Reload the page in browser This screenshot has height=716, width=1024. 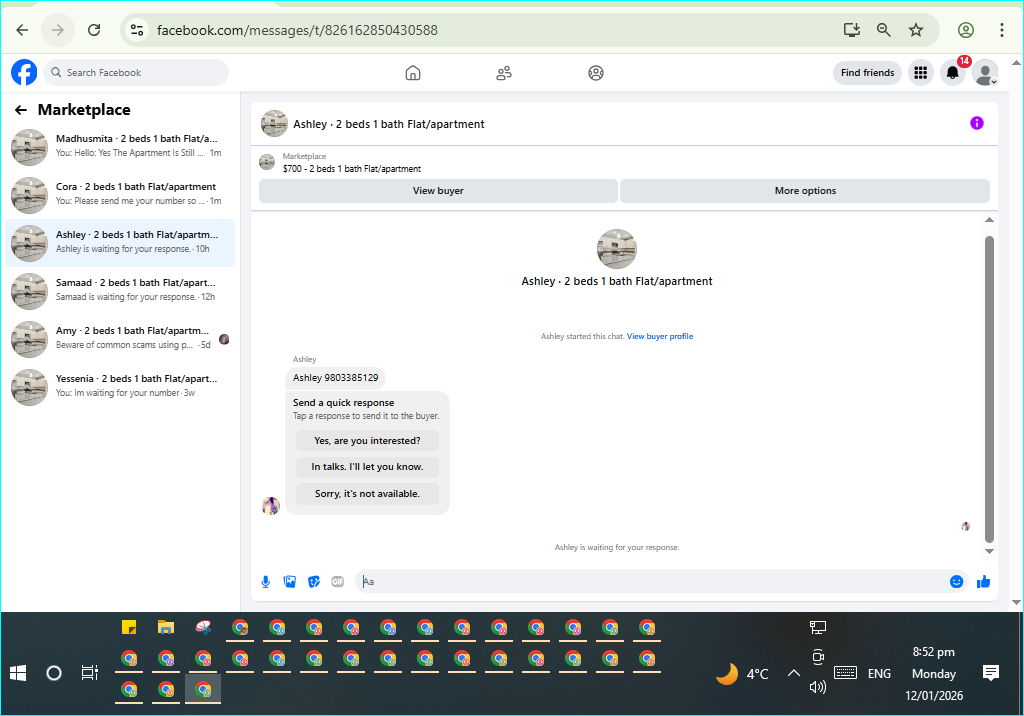click(94, 30)
